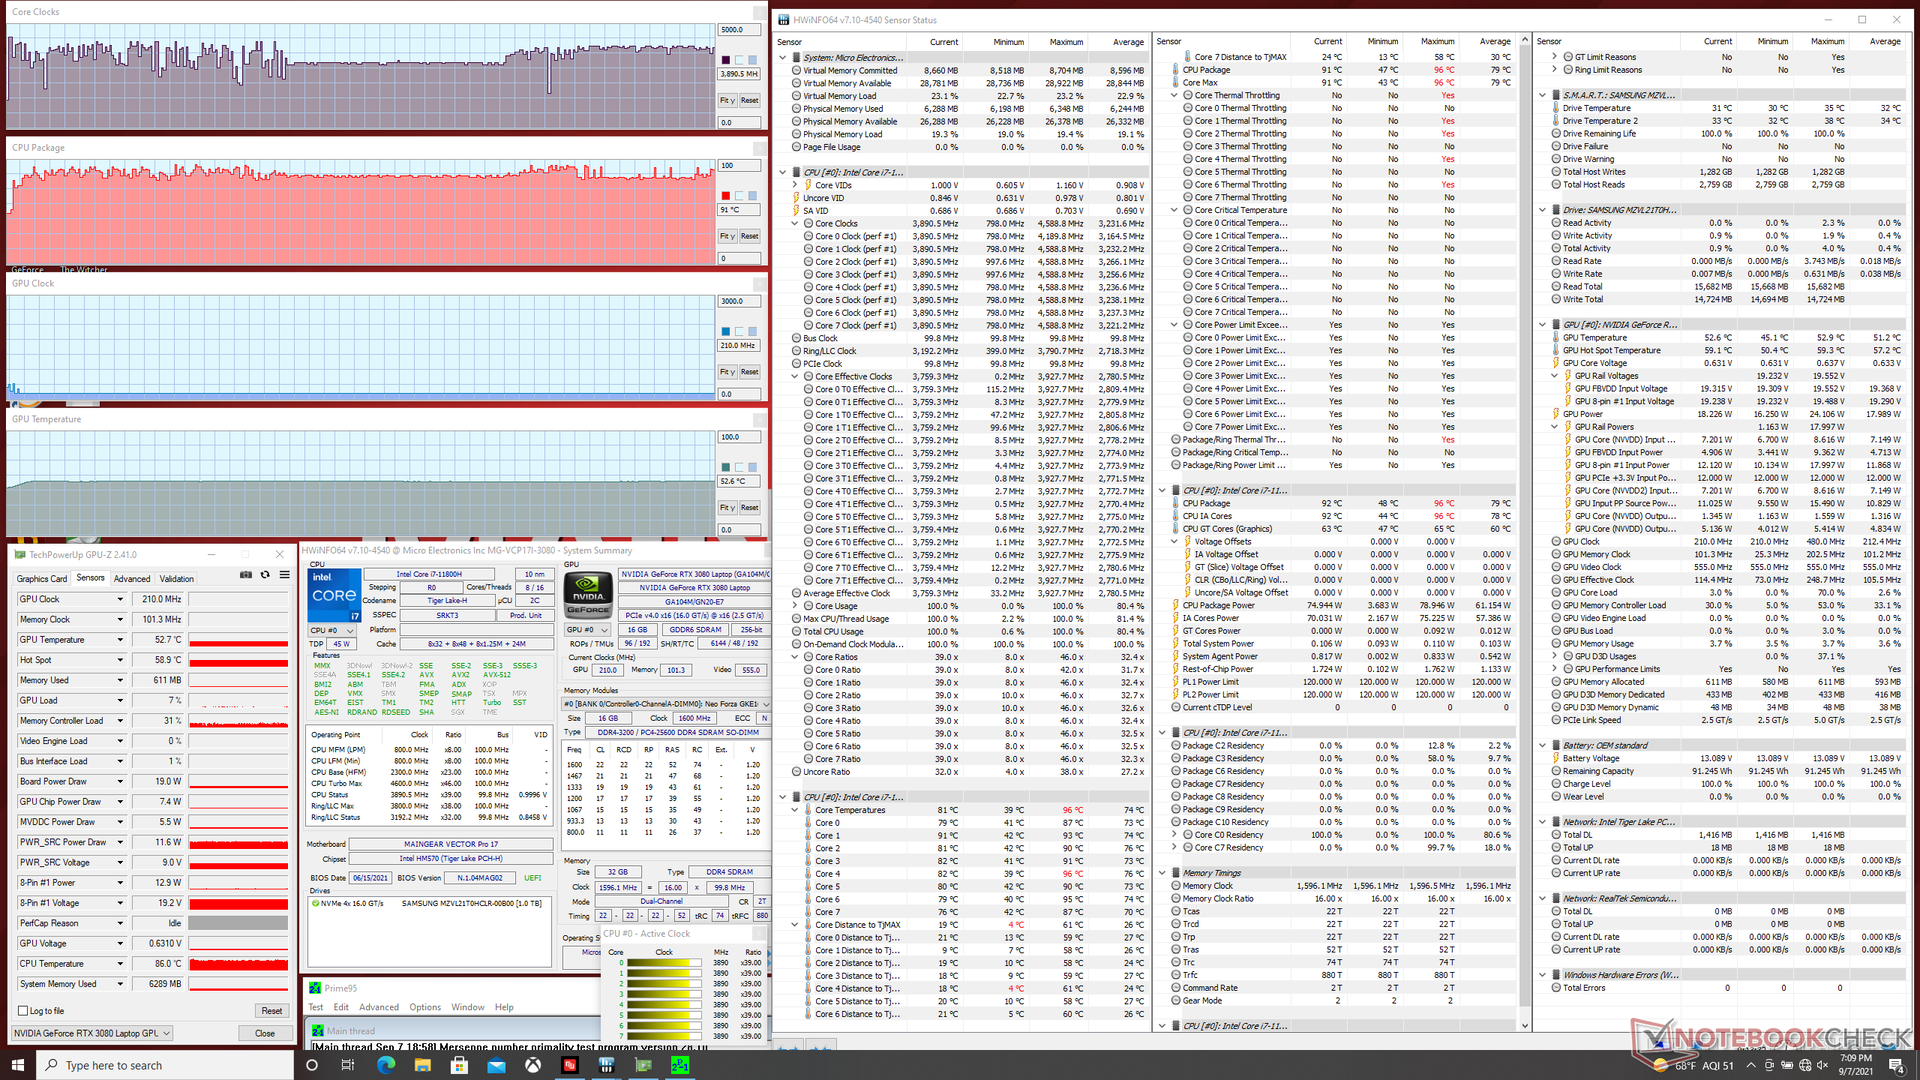Open PerfCap Reason dropdown in GPU-Z
The height and width of the screenshot is (1080, 1920).
click(x=120, y=924)
